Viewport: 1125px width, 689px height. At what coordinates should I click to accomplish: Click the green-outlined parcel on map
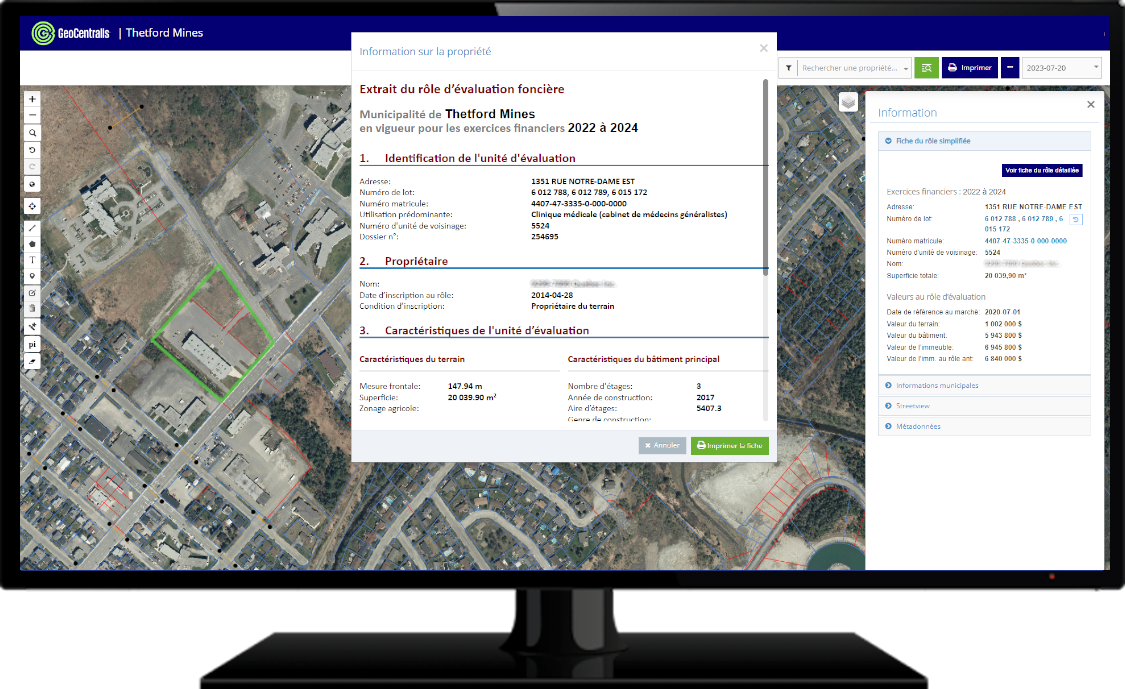213,332
